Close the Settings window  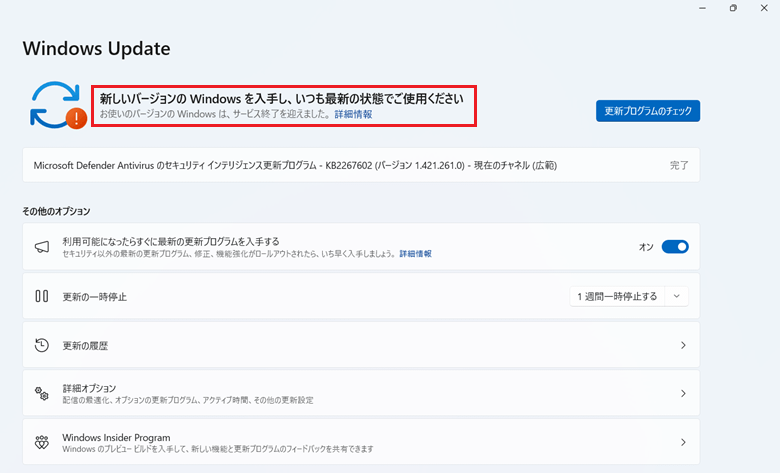coord(764,8)
